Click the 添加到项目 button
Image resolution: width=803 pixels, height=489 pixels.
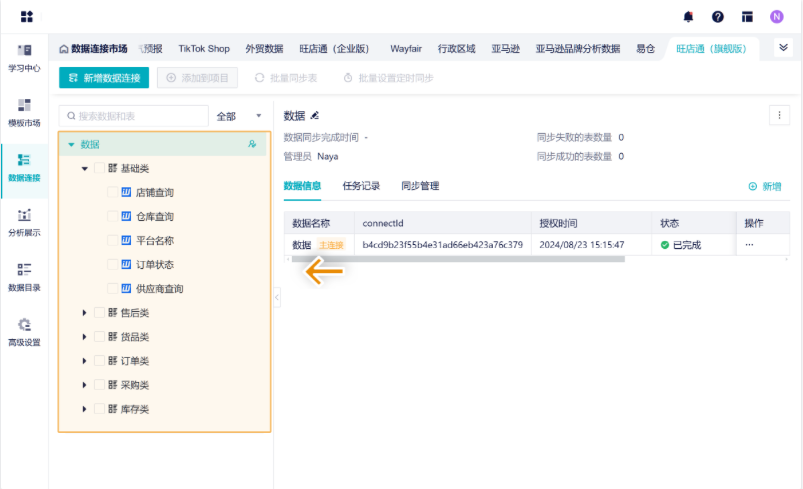[197, 78]
